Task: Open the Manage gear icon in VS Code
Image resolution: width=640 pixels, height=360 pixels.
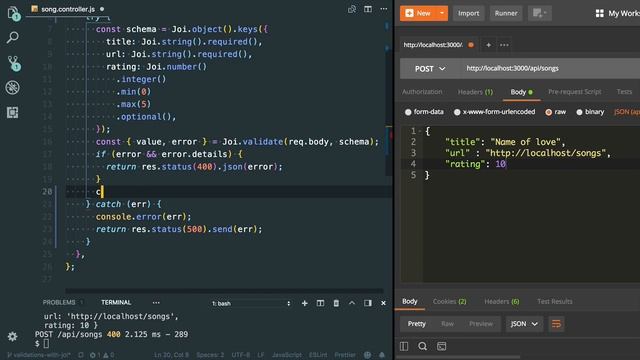Action: (13, 336)
